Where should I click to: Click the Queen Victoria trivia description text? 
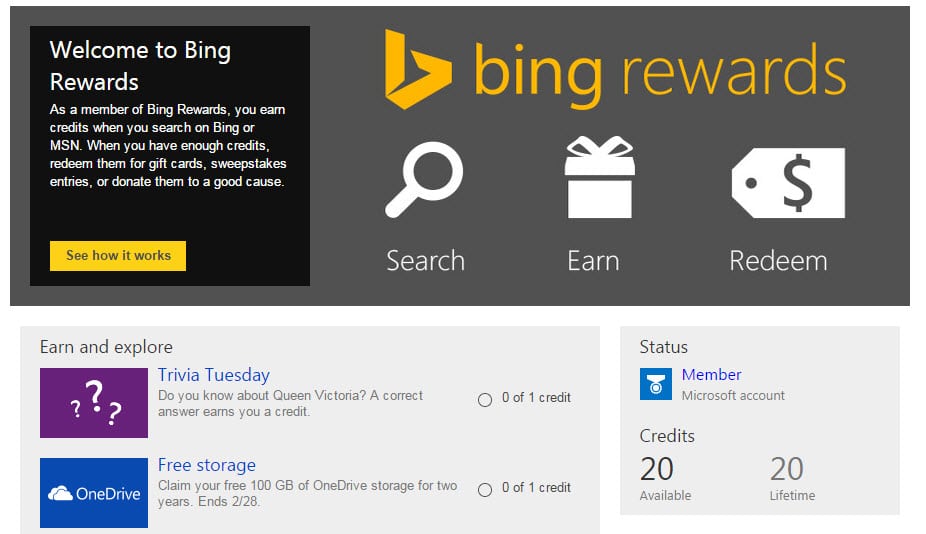point(290,403)
